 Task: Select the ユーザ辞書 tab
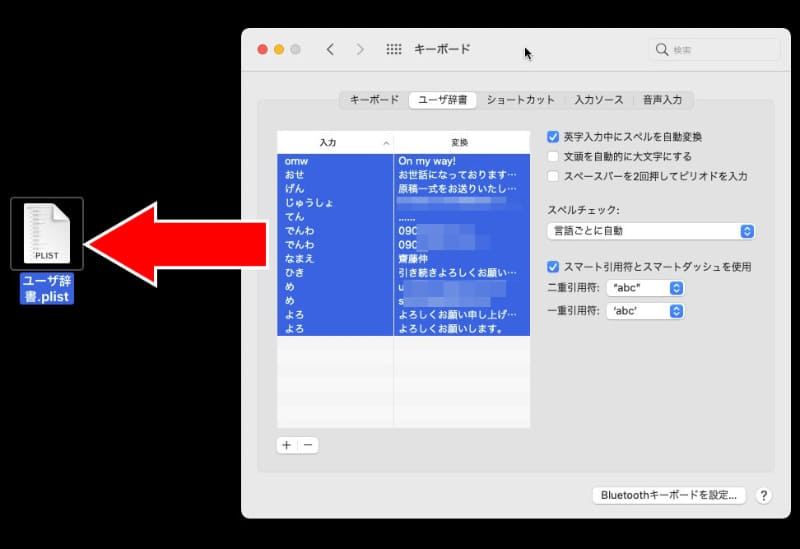[442, 100]
